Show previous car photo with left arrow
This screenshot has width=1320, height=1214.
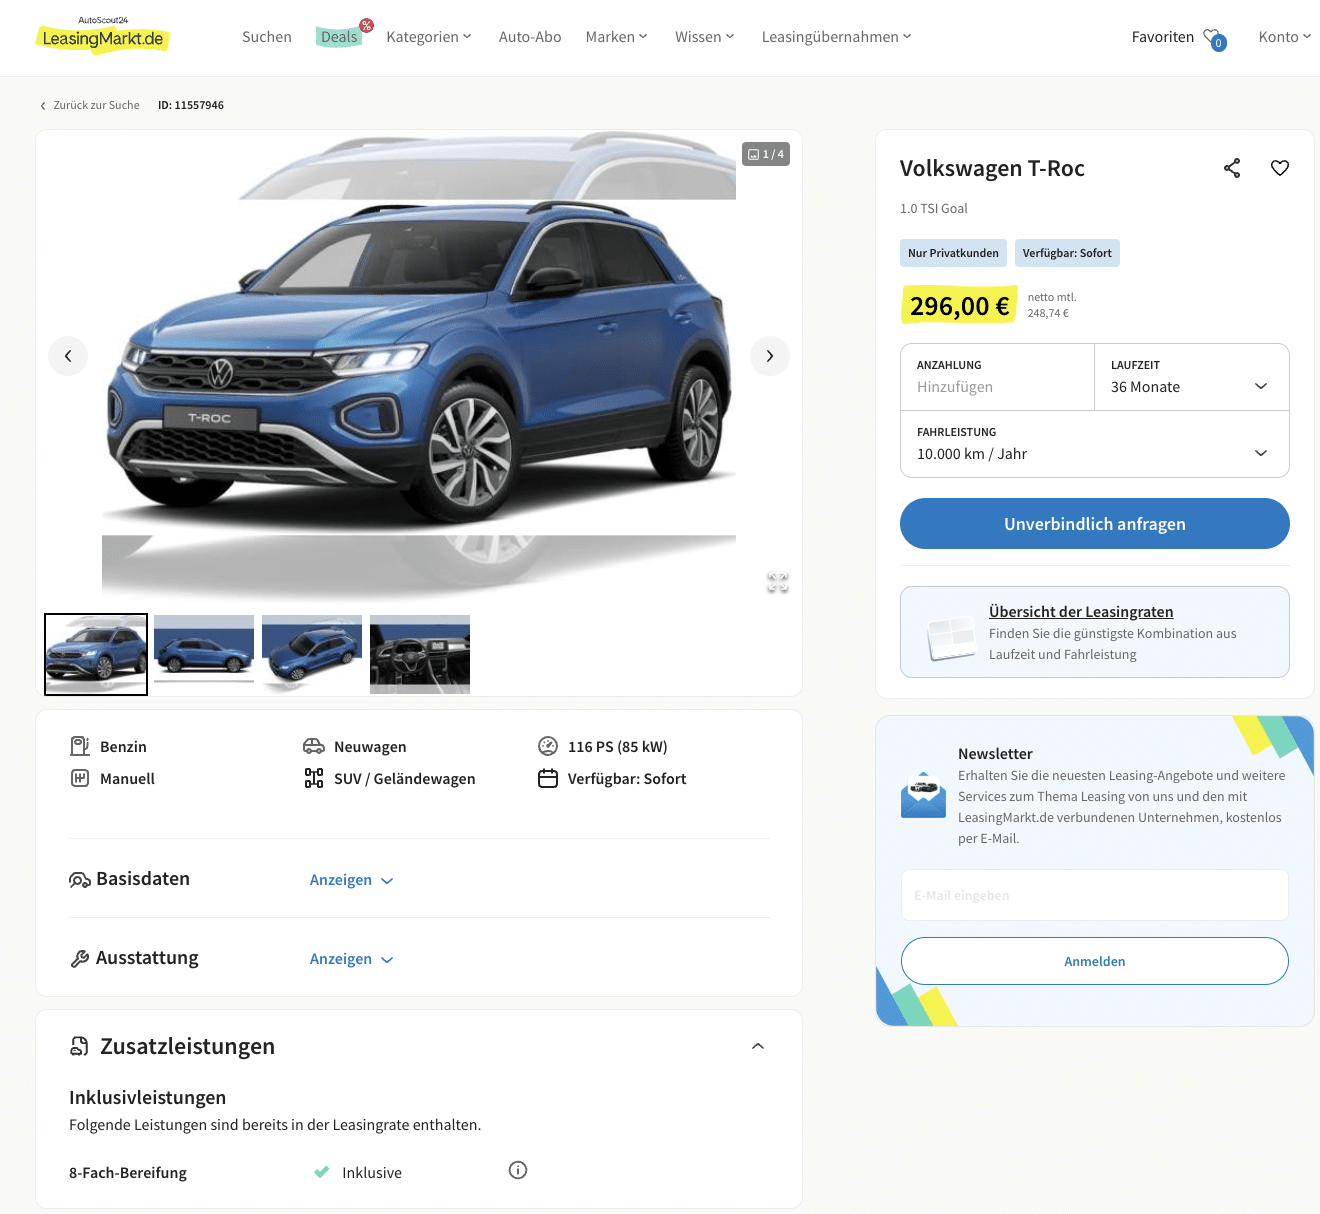coord(68,356)
